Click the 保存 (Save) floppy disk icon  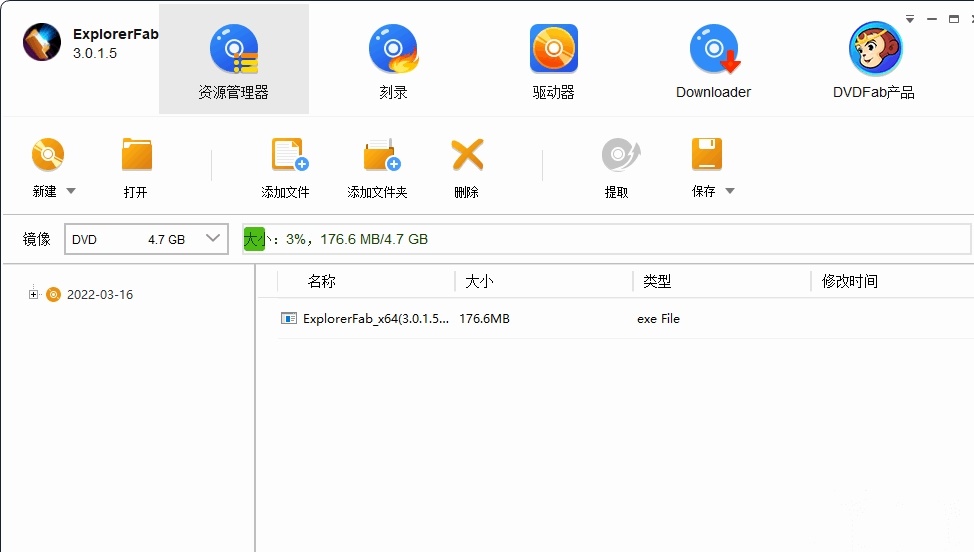point(706,155)
